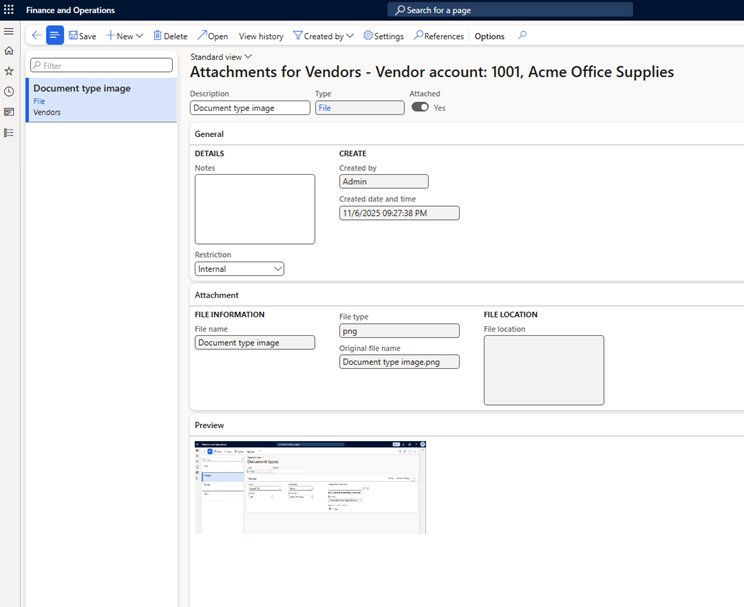Expand the Standard view dropdown
Viewport: 744px width, 607px height.
[221, 57]
